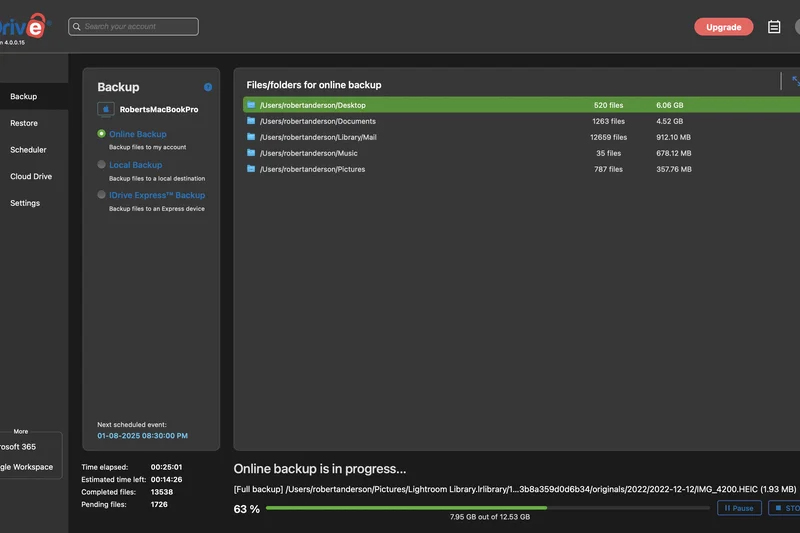Click the Desktop folder icon
The image size is (800, 533).
point(251,105)
